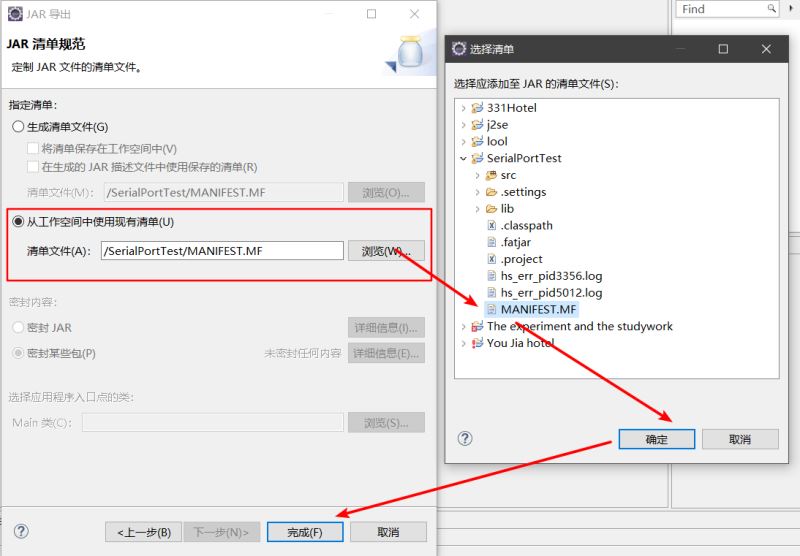Click the 完成(F) finish button

[305, 532]
